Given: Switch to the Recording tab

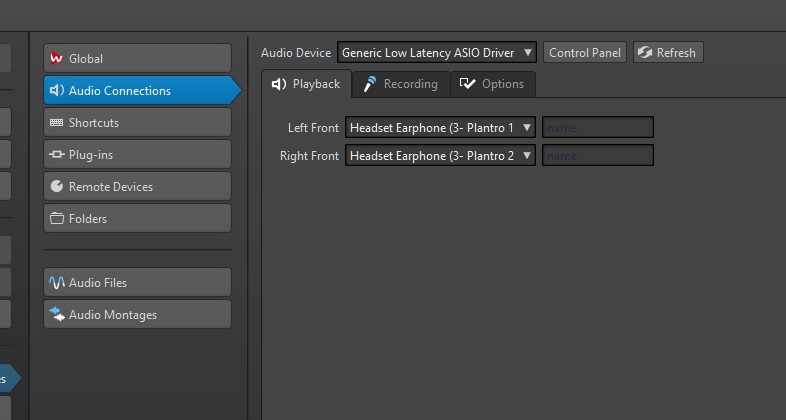Looking at the screenshot, I should pos(400,85).
